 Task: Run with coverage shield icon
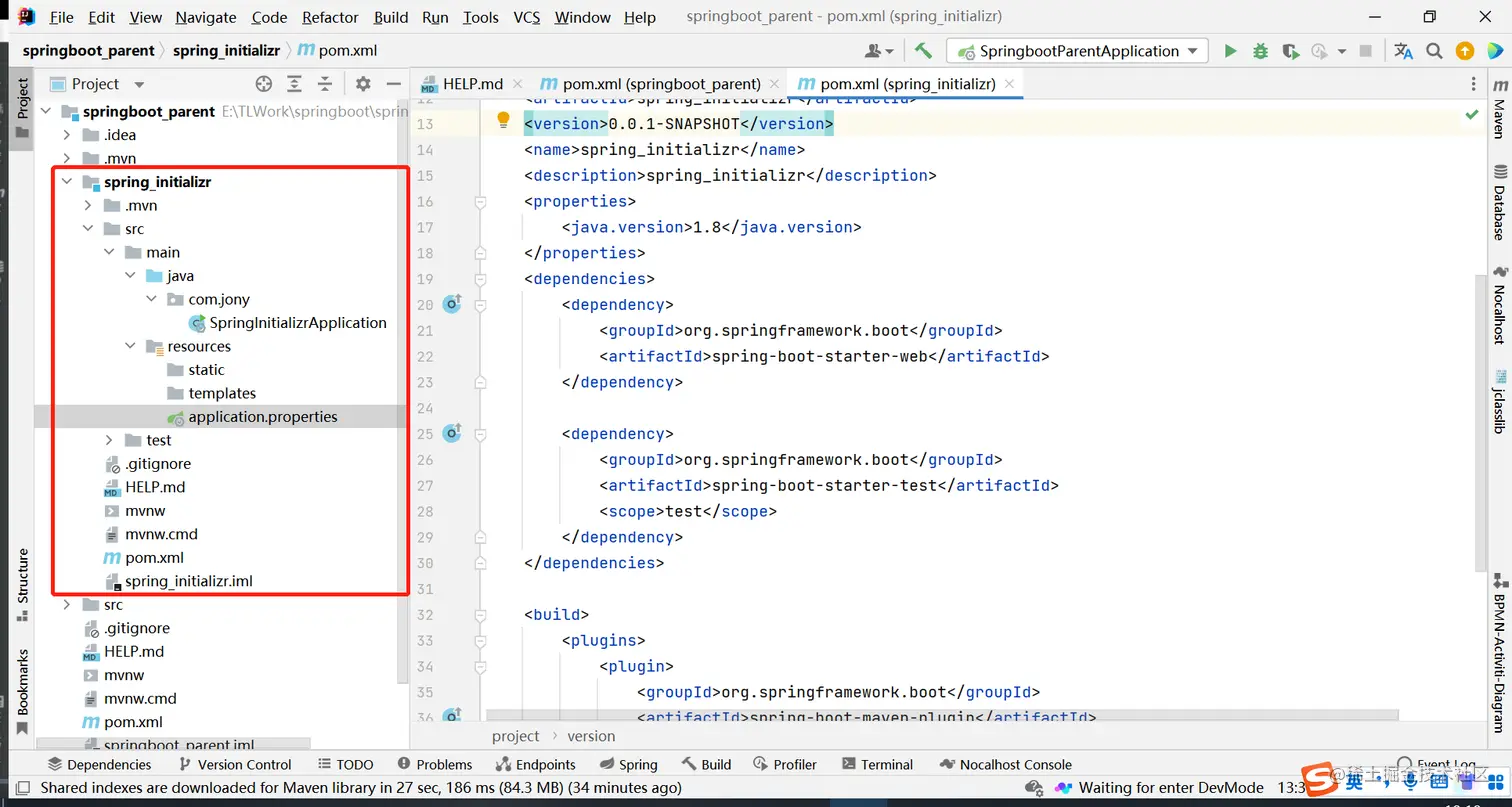click(x=1290, y=51)
